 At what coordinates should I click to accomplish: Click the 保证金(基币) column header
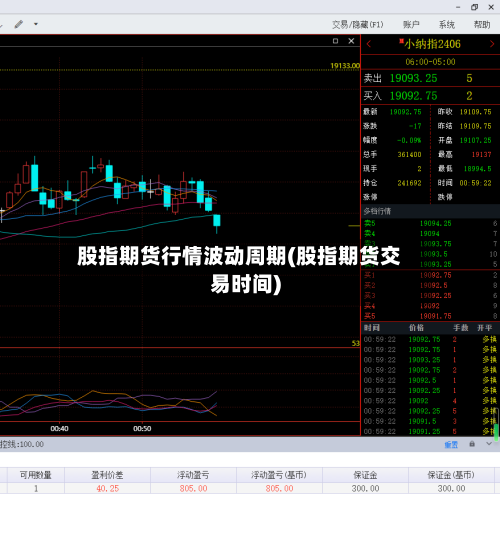click(x=451, y=475)
